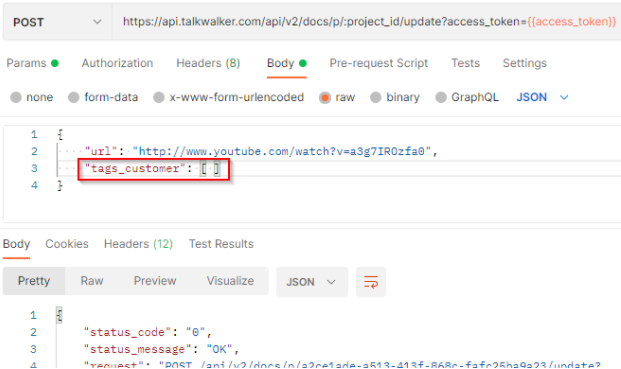Toggle the response line wrap icon
Image resolution: width=621 pixels, height=369 pixels.
pyautogui.click(x=371, y=282)
